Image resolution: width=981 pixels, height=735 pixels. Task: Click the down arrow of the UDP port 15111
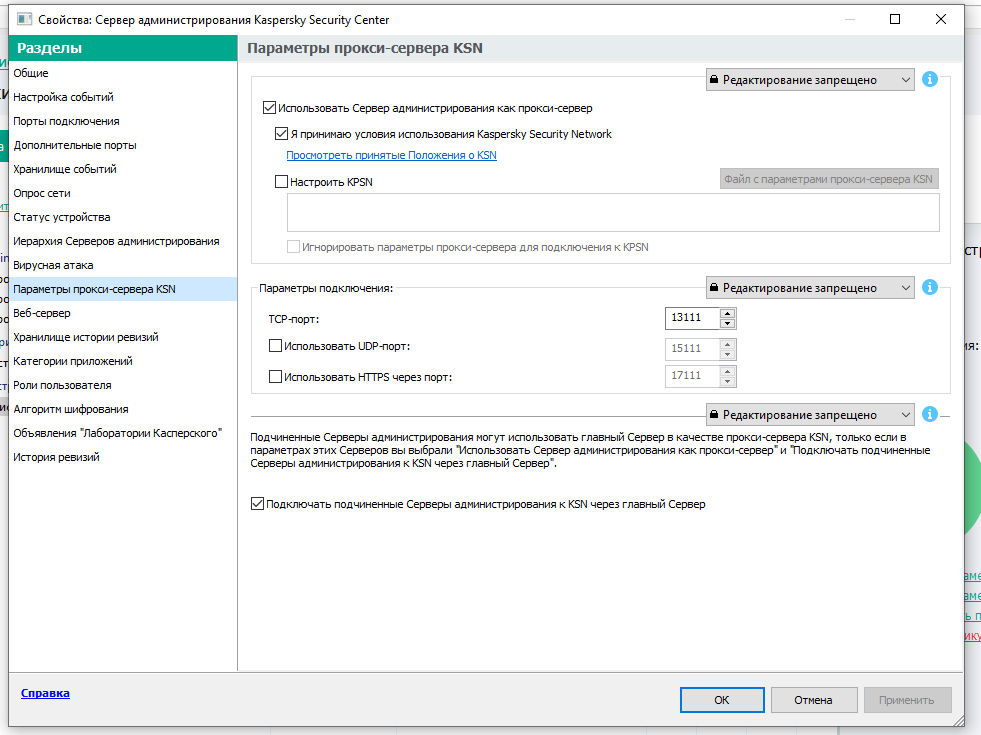click(x=727, y=354)
